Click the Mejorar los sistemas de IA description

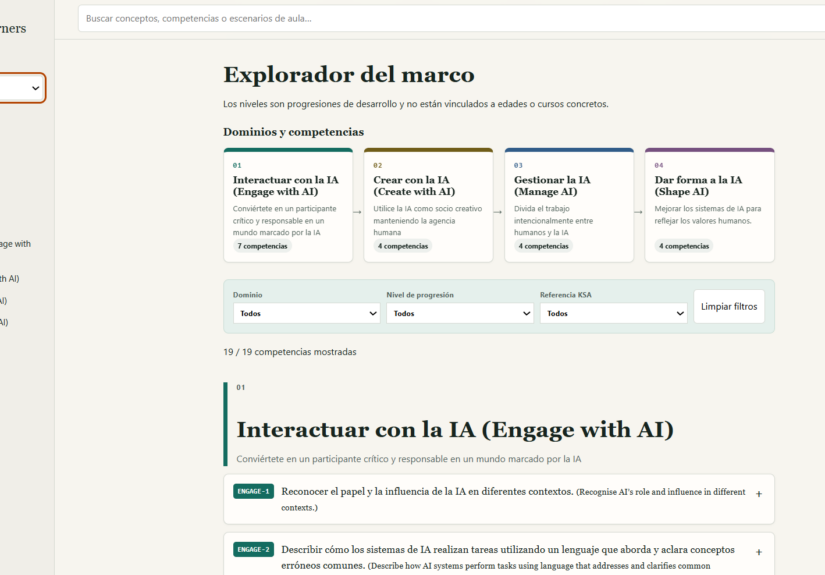point(708,215)
